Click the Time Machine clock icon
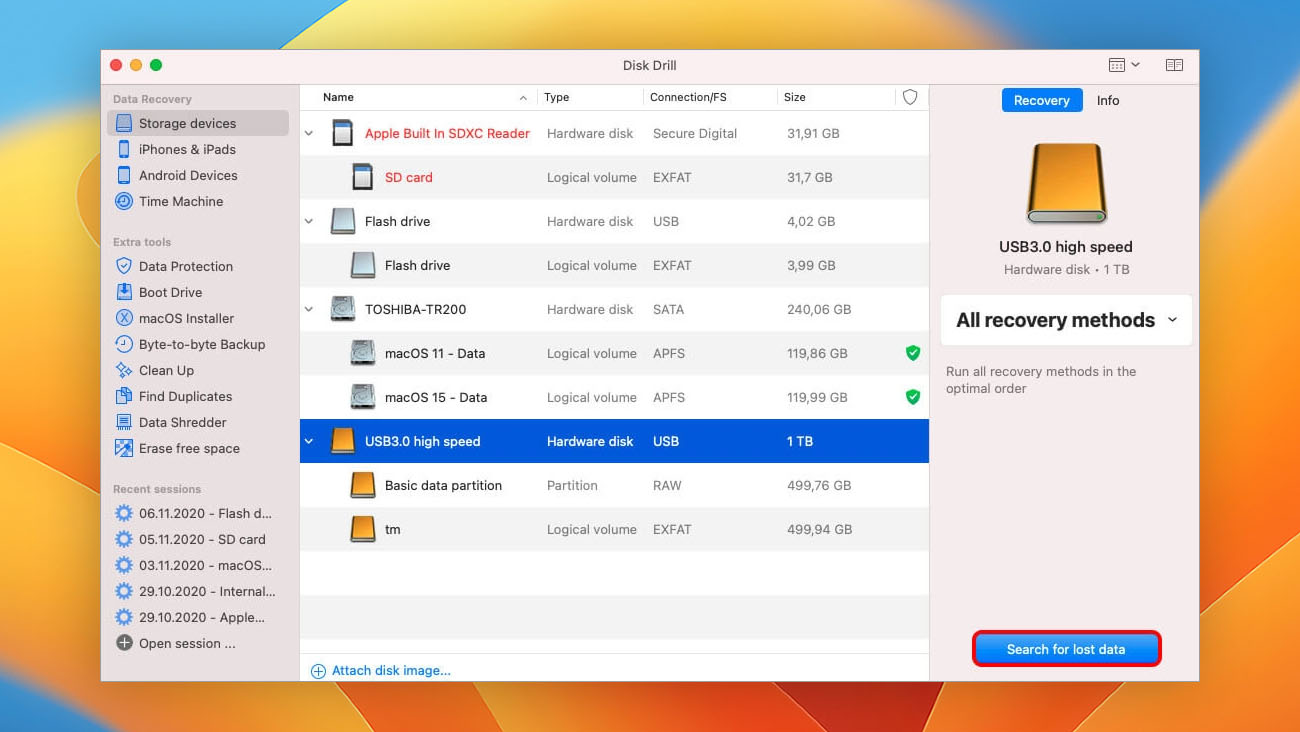 [124, 201]
